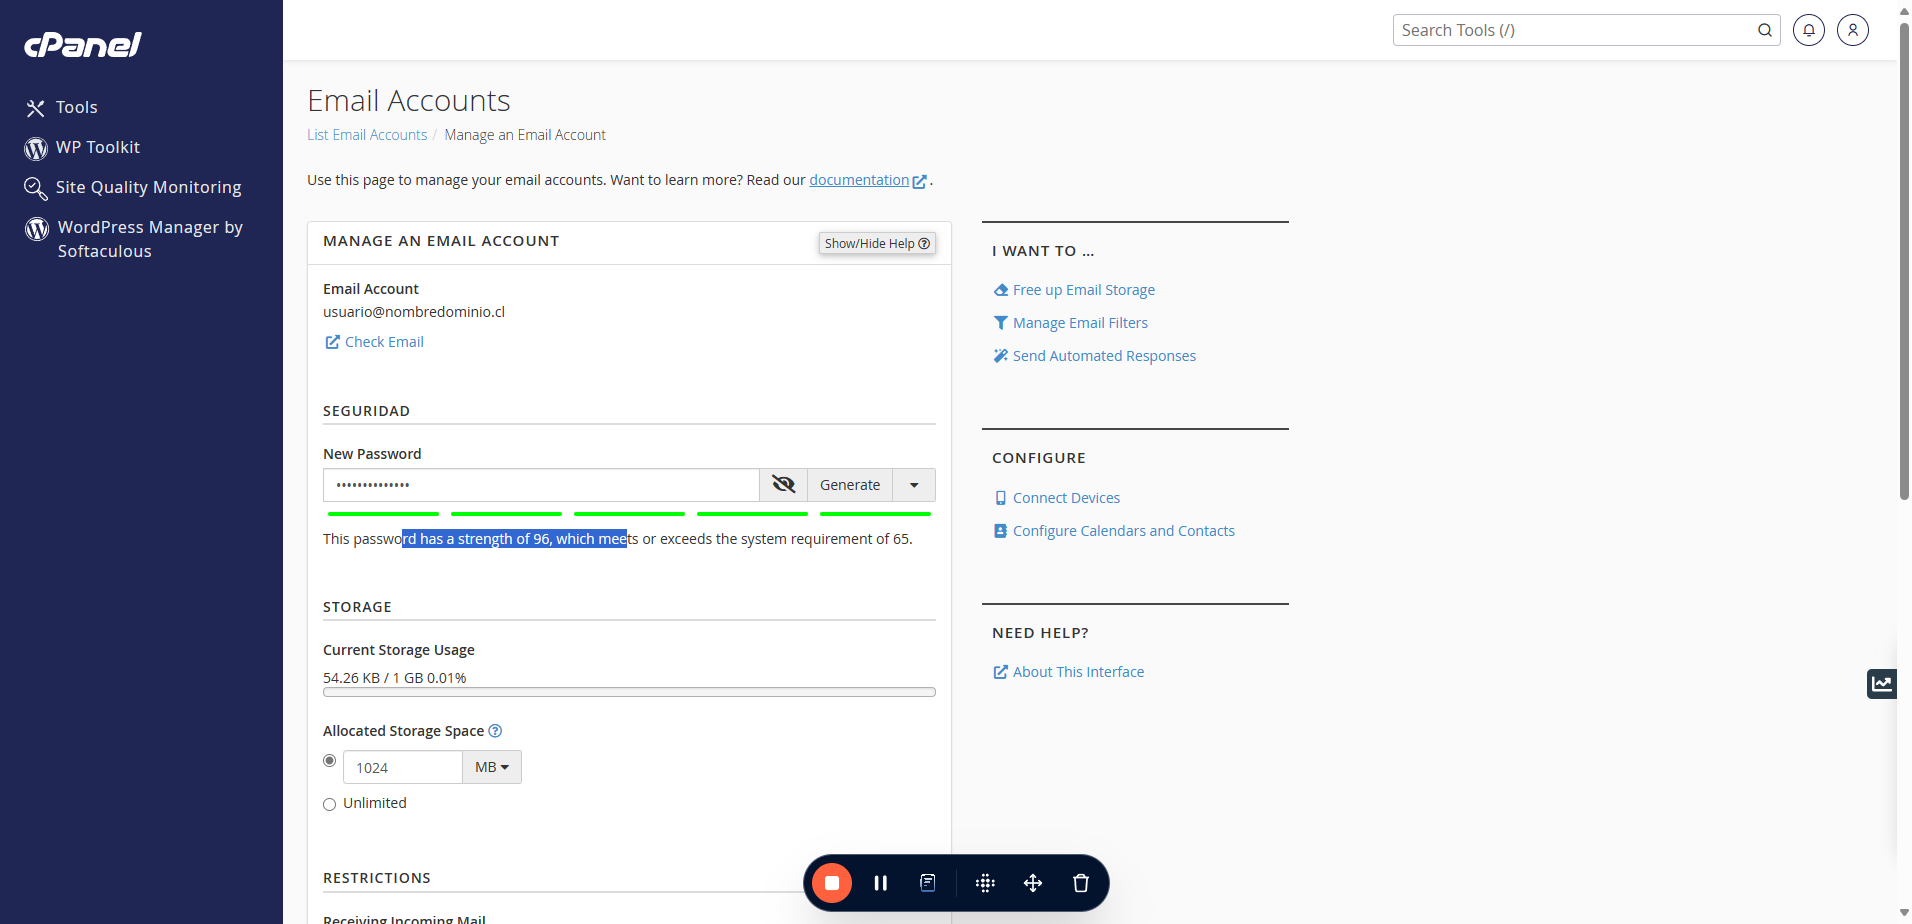Image resolution: width=1912 pixels, height=924 pixels.
Task: Click the storage usage progress bar
Action: pos(629,692)
